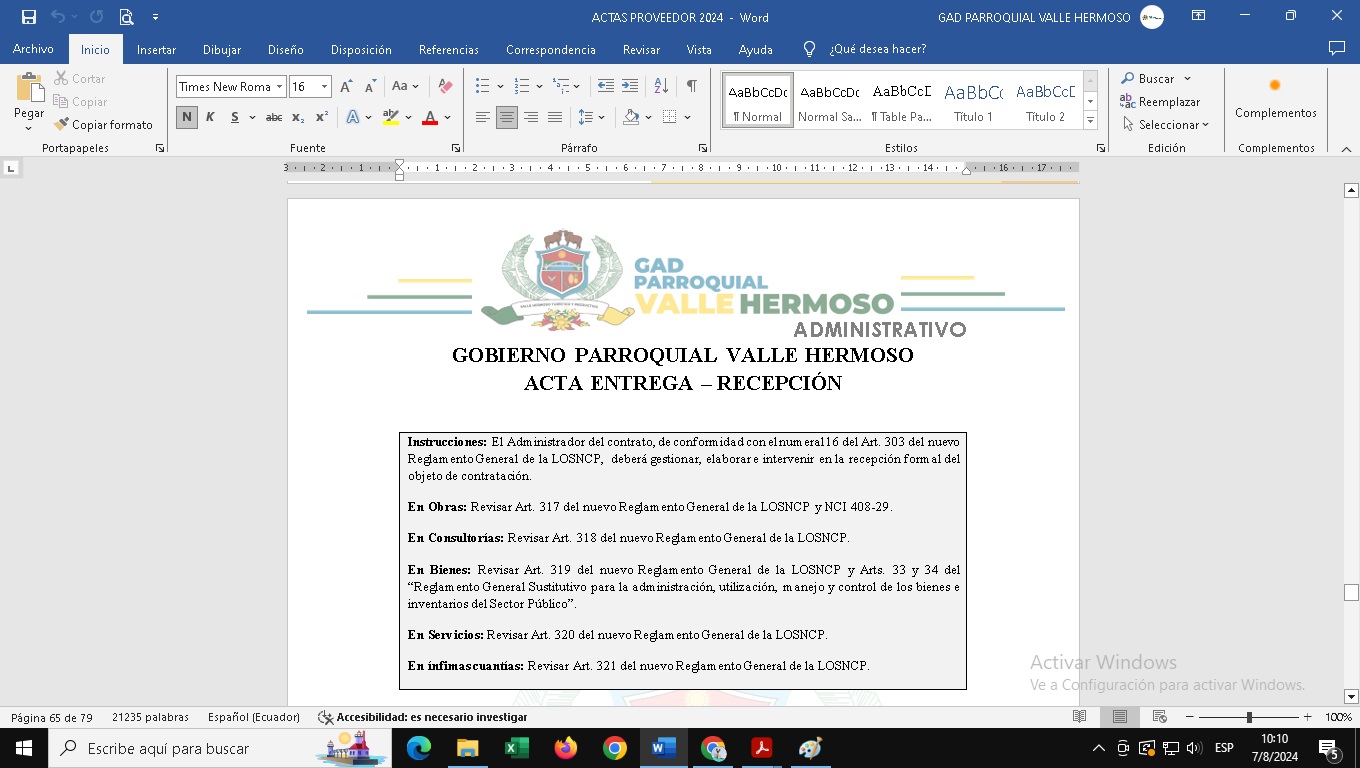Open the font size dropdown
1360x768 pixels.
click(x=324, y=87)
